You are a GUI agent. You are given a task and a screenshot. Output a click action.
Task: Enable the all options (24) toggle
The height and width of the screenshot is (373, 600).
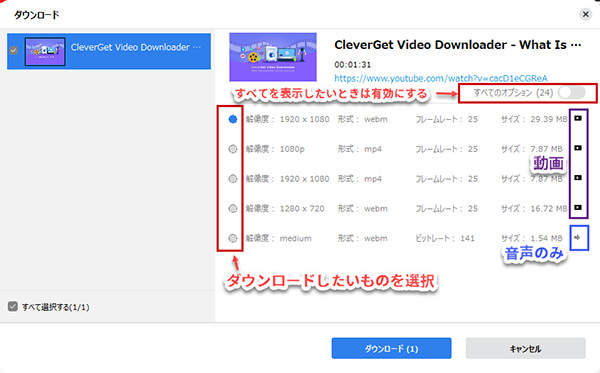572,93
